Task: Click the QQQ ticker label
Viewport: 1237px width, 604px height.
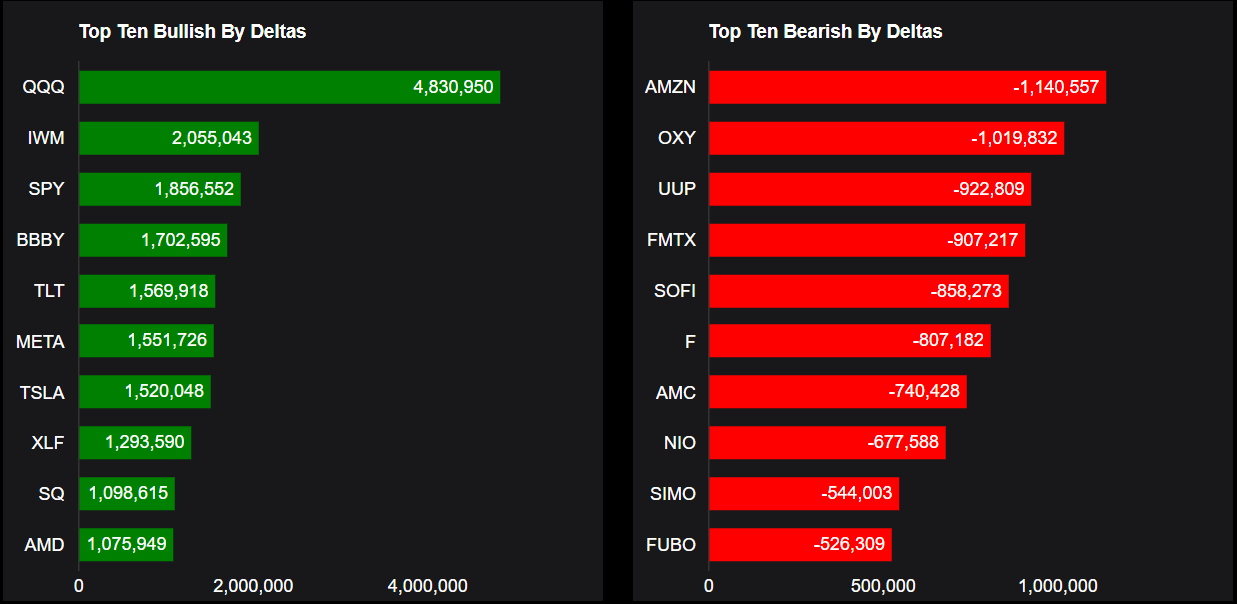Action: click(x=44, y=87)
